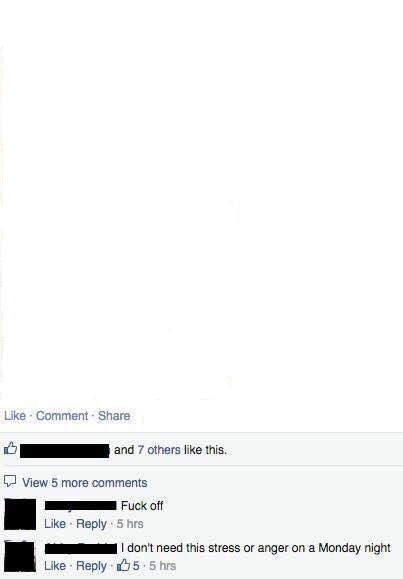Click the speech bubble icon beside View more comments
This screenshot has width=403, height=579.
(10, 481)
